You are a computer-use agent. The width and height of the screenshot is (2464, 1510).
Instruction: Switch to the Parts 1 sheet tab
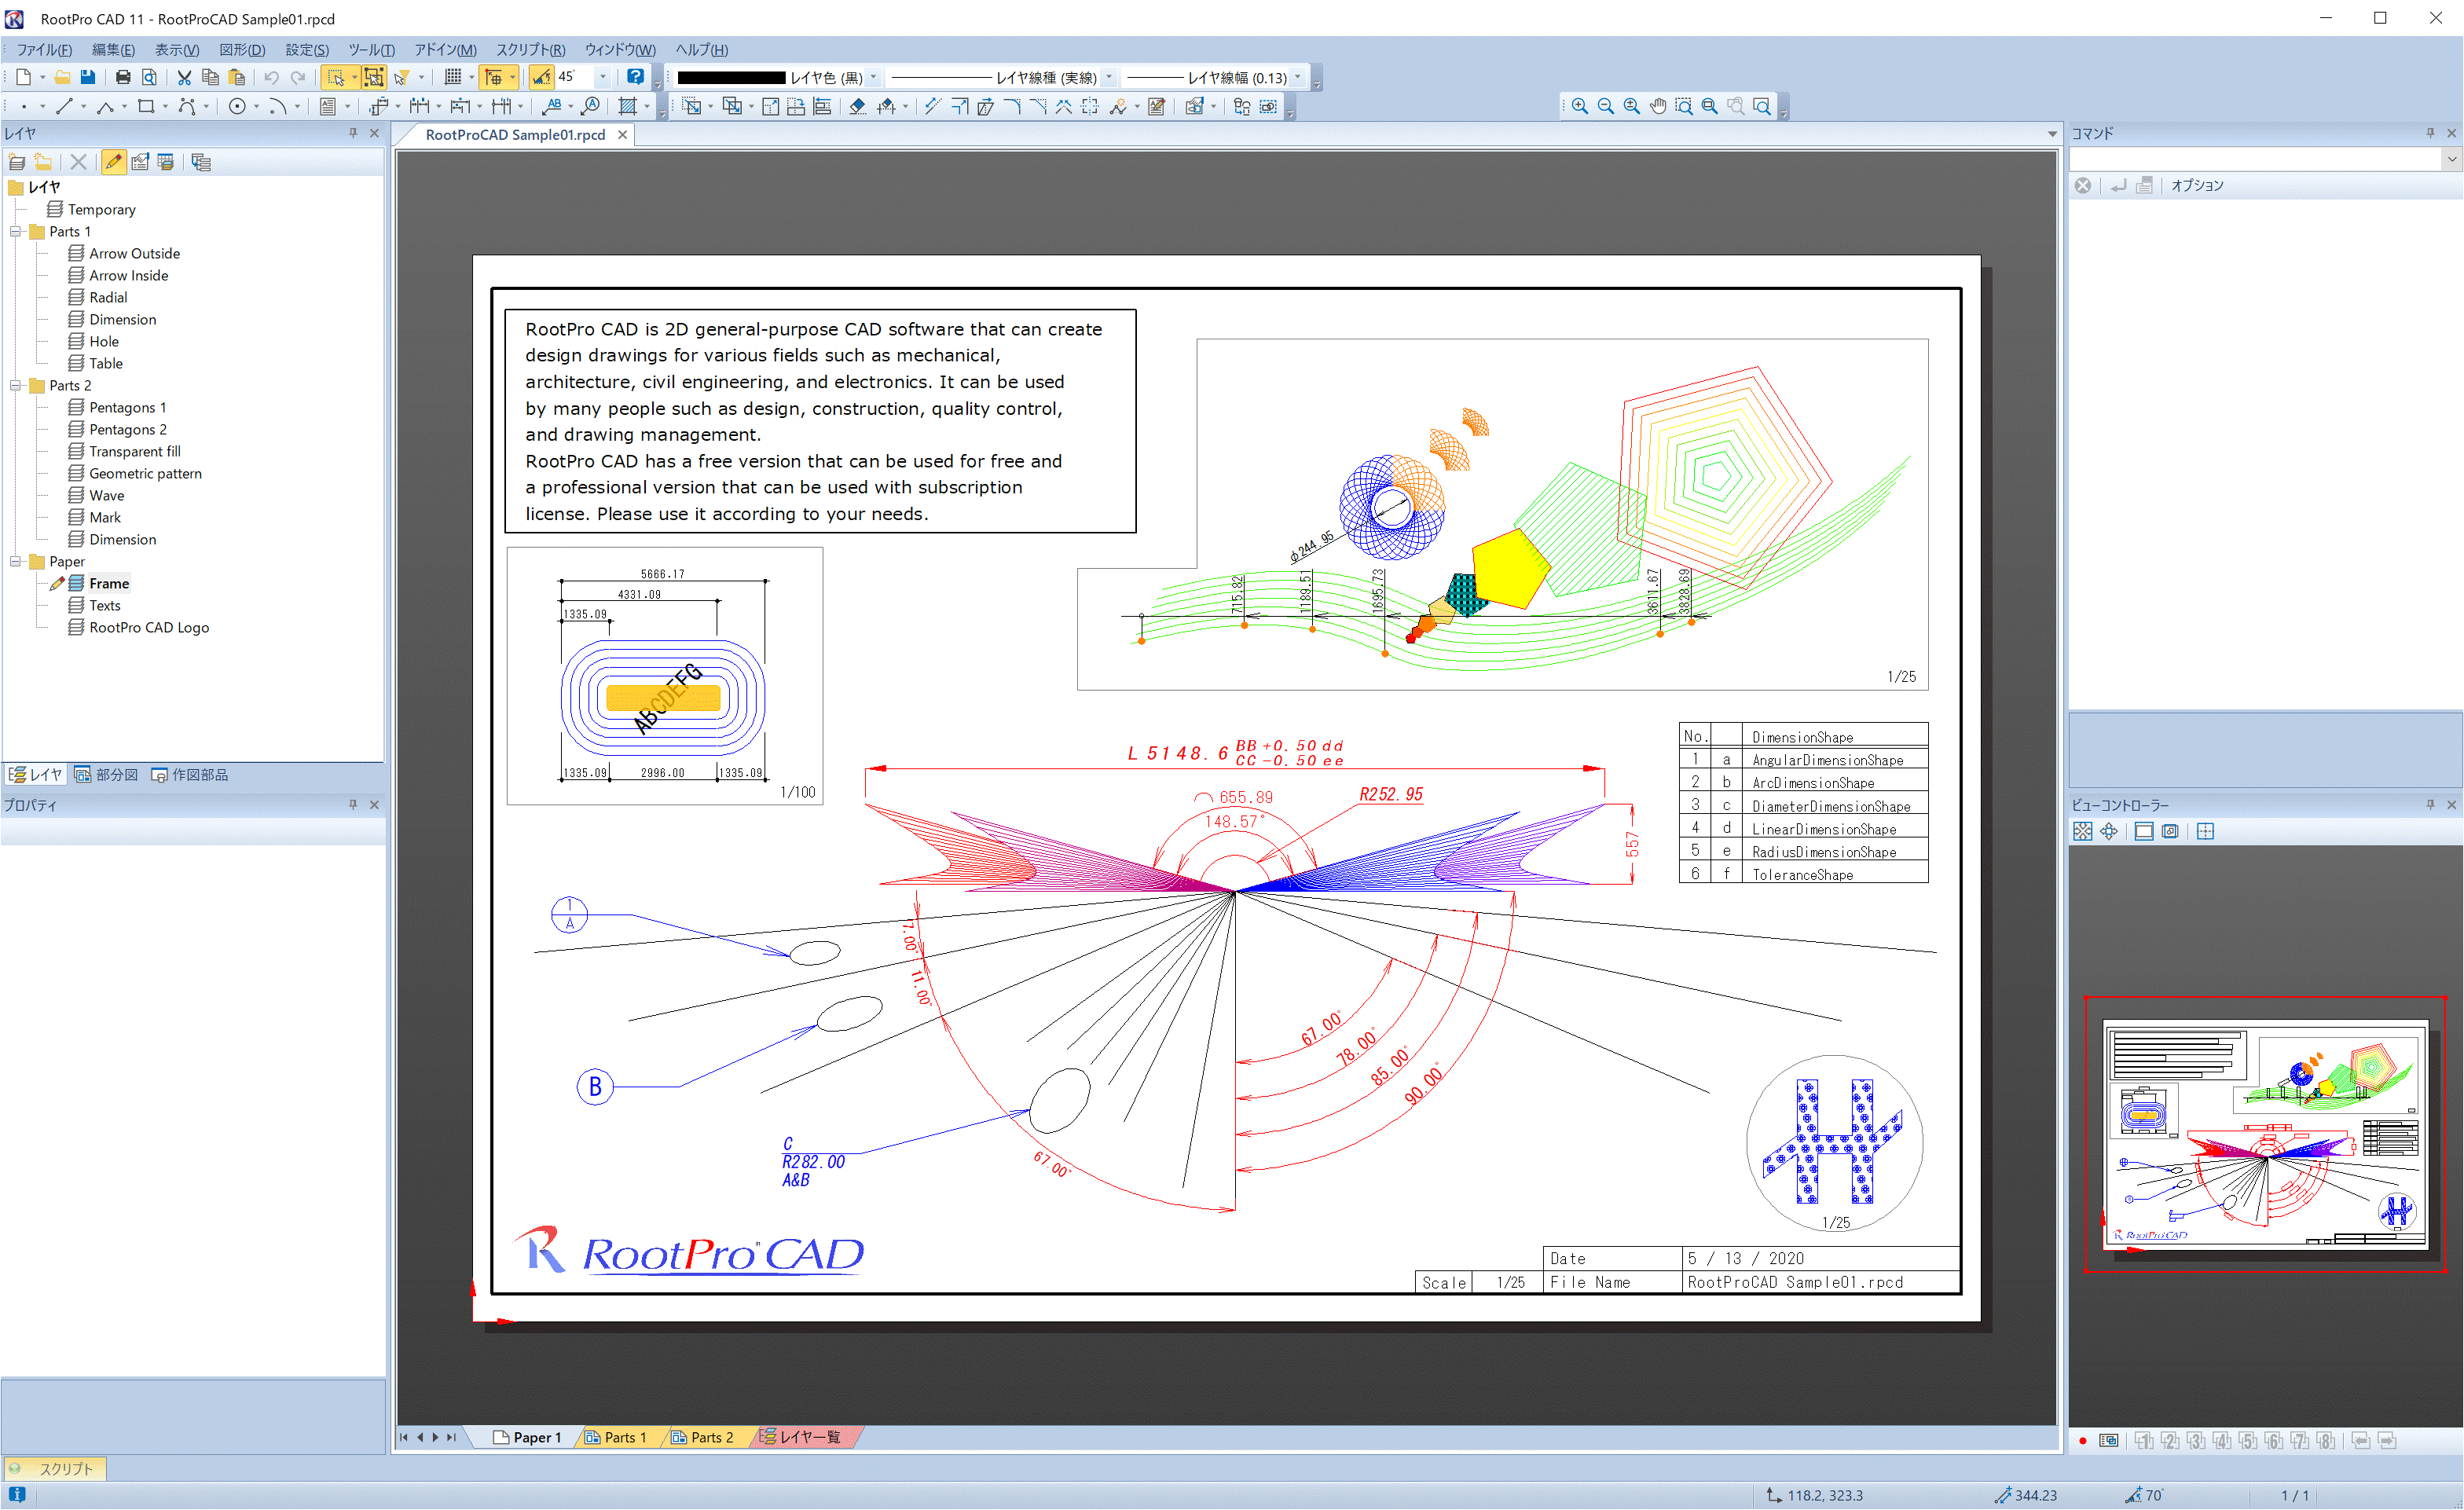(616, 1438)
